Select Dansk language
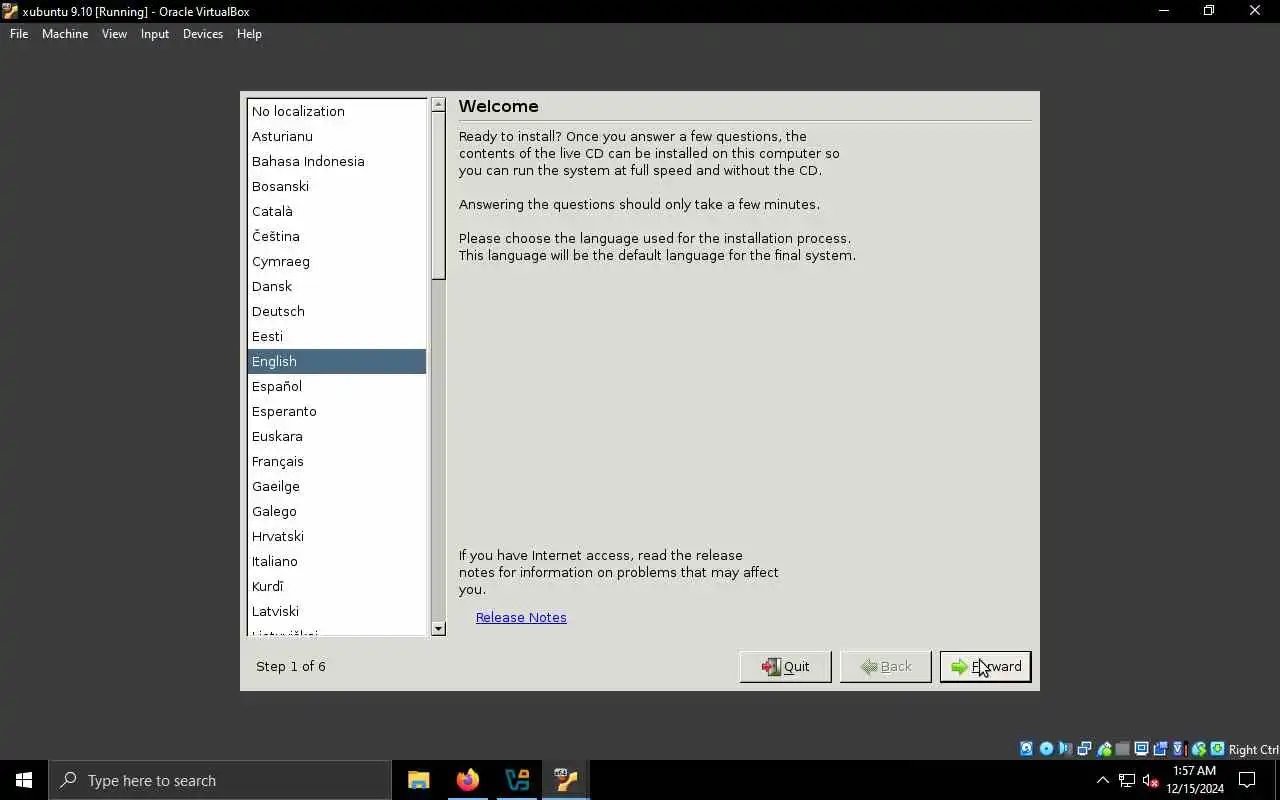Screen dimensions: 1280x800 pyautogui.click(x=337, y=286)
